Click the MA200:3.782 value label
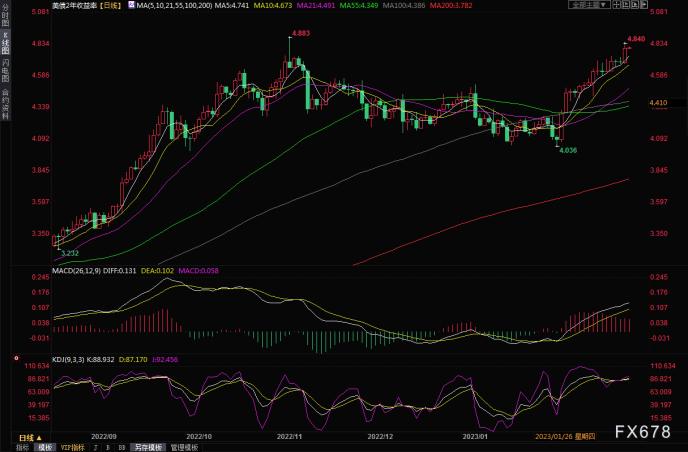The height and width of the screenshot is (452, 688). (x=451, y=6)
